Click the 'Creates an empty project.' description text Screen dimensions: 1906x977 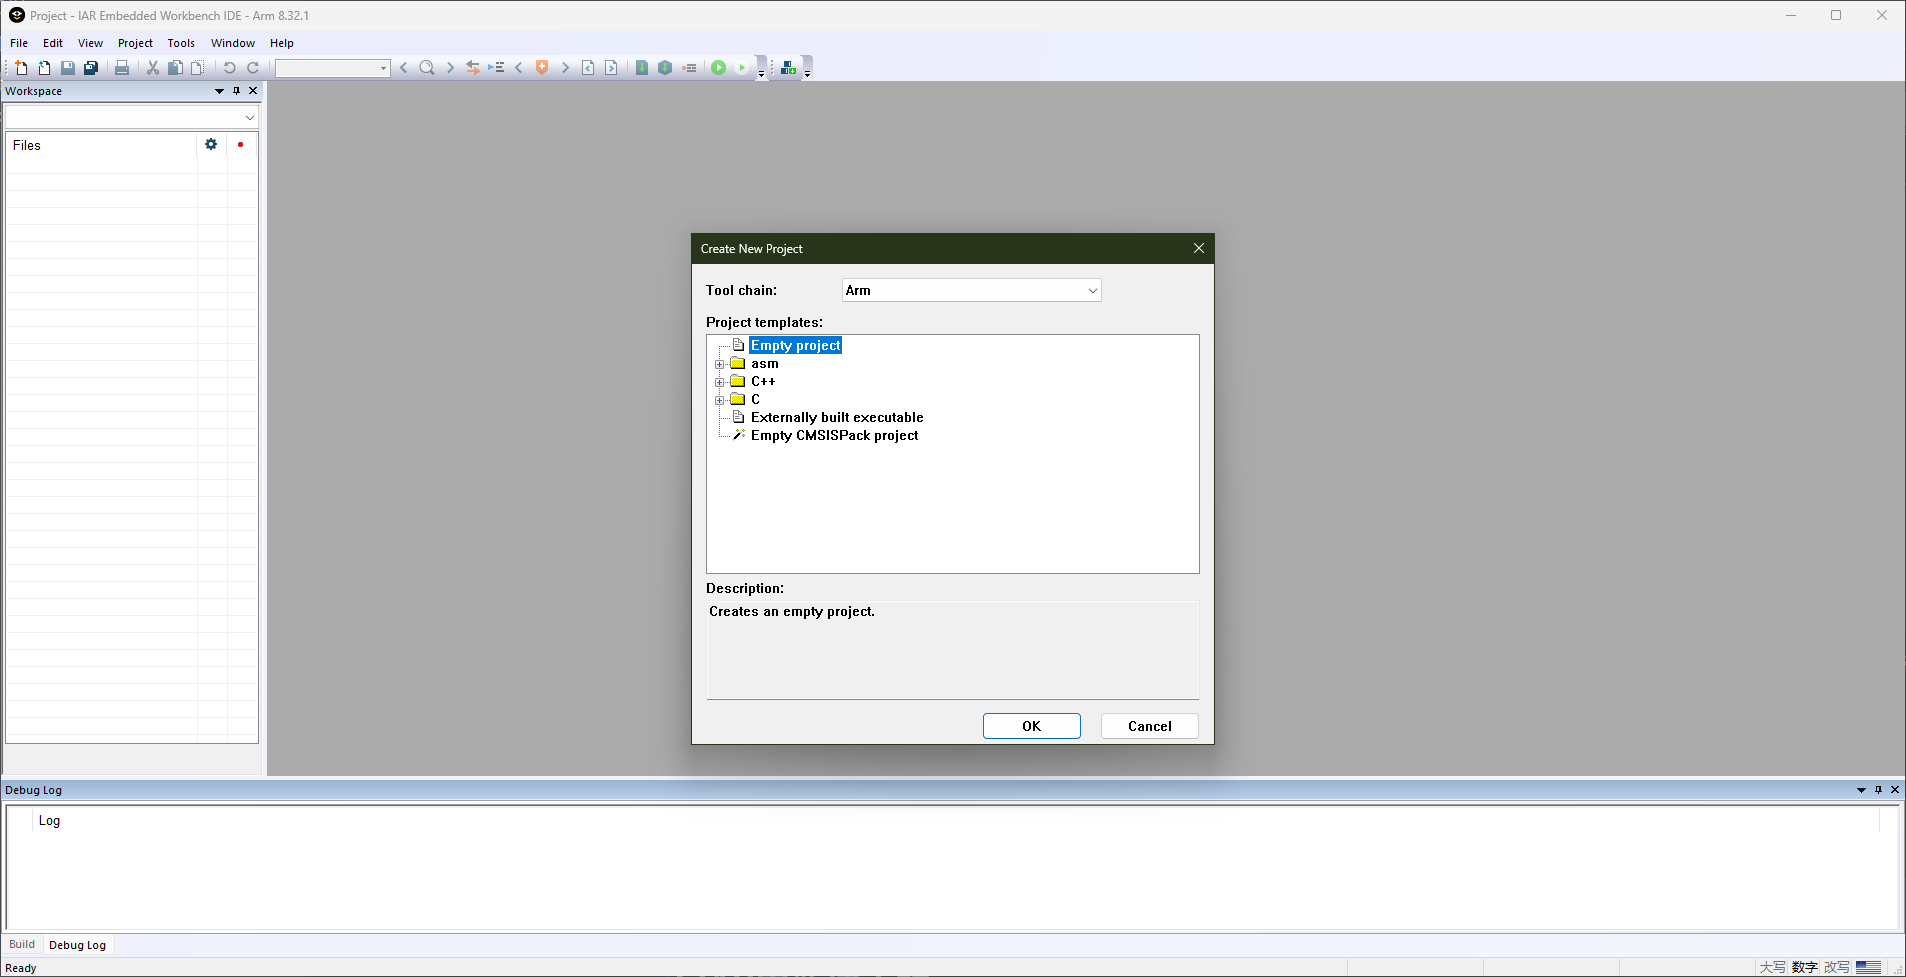coord(792,612)
